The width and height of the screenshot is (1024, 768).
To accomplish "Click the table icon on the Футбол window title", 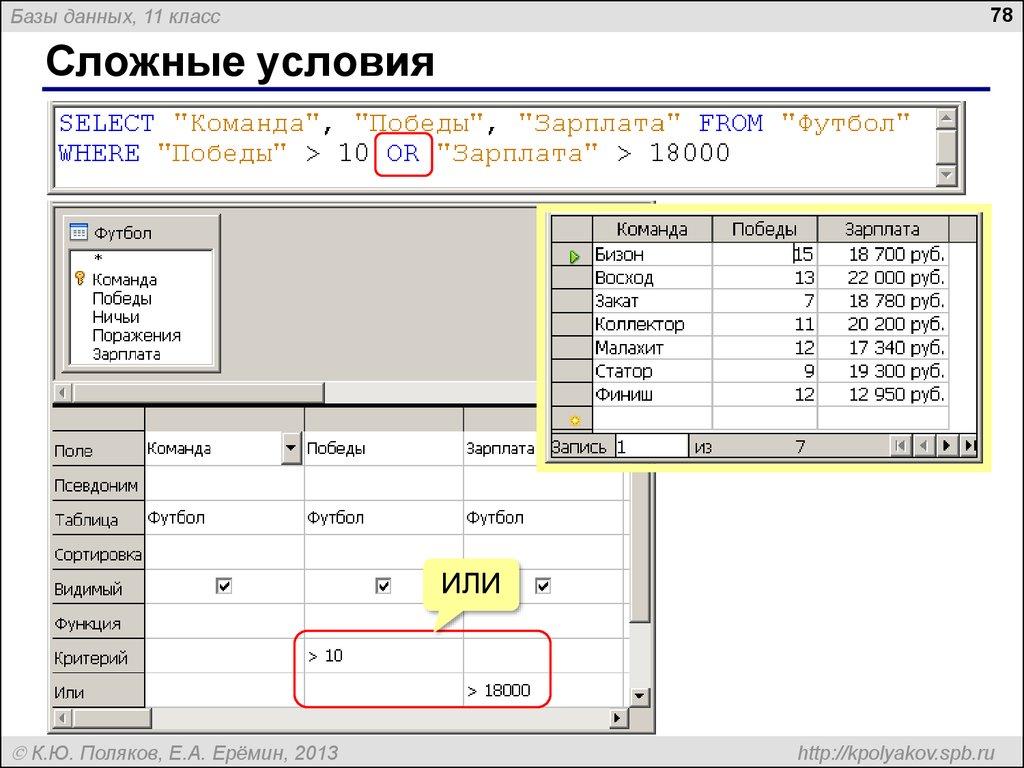I will point(79,232).
